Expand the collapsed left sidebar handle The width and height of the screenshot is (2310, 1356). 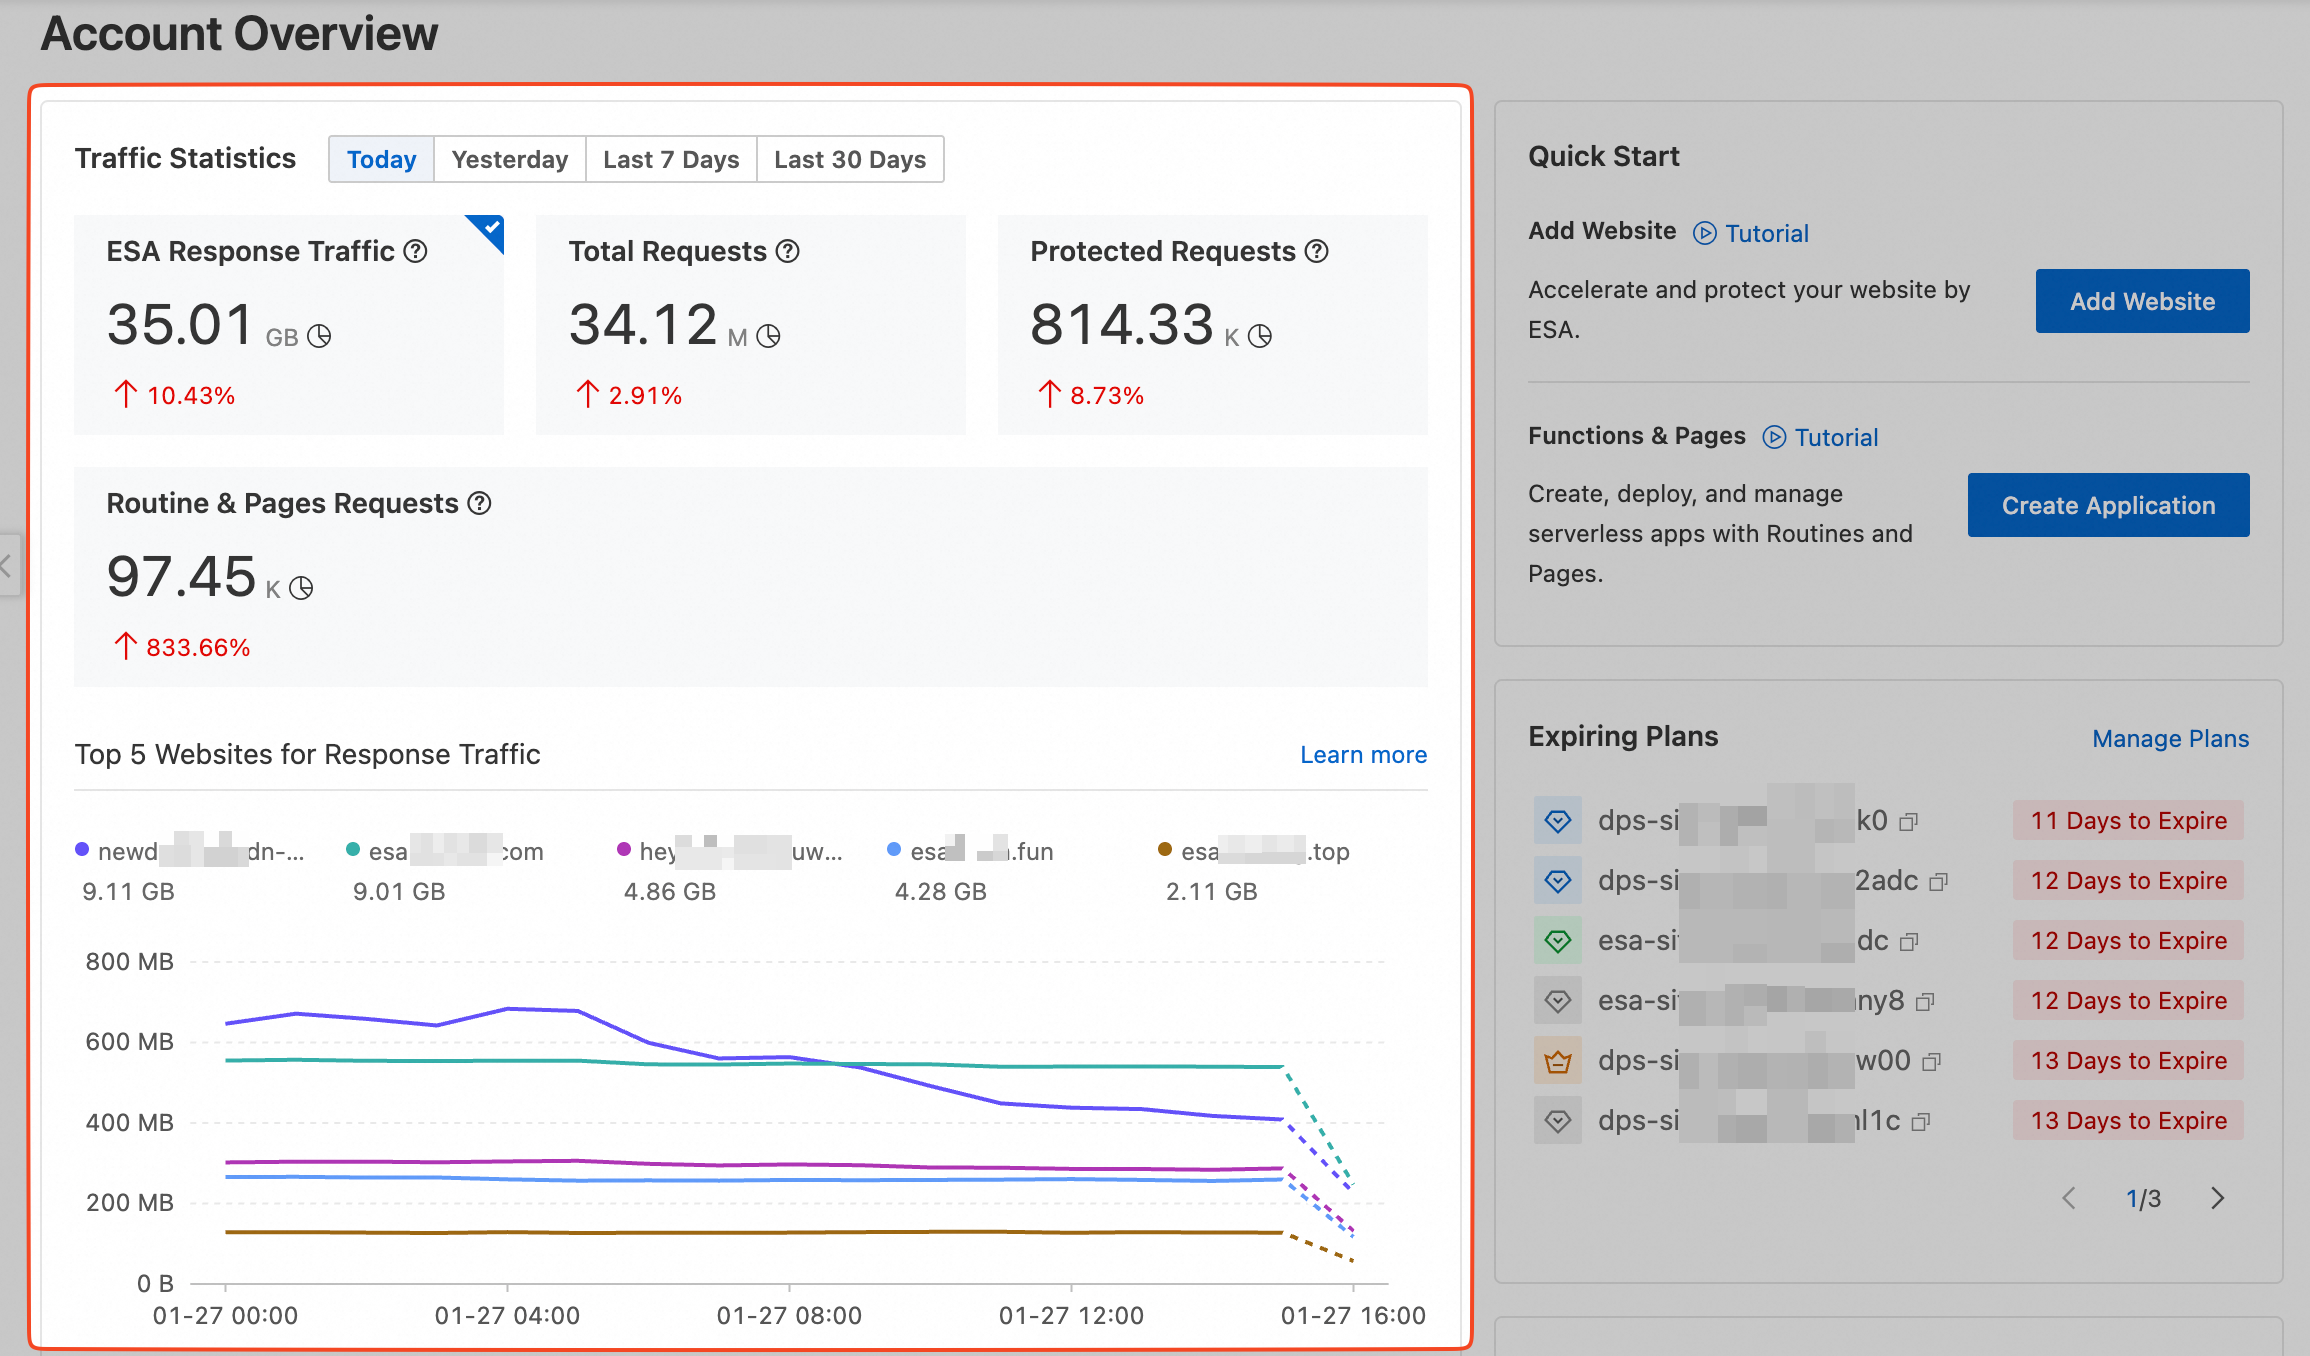(7, 566)
